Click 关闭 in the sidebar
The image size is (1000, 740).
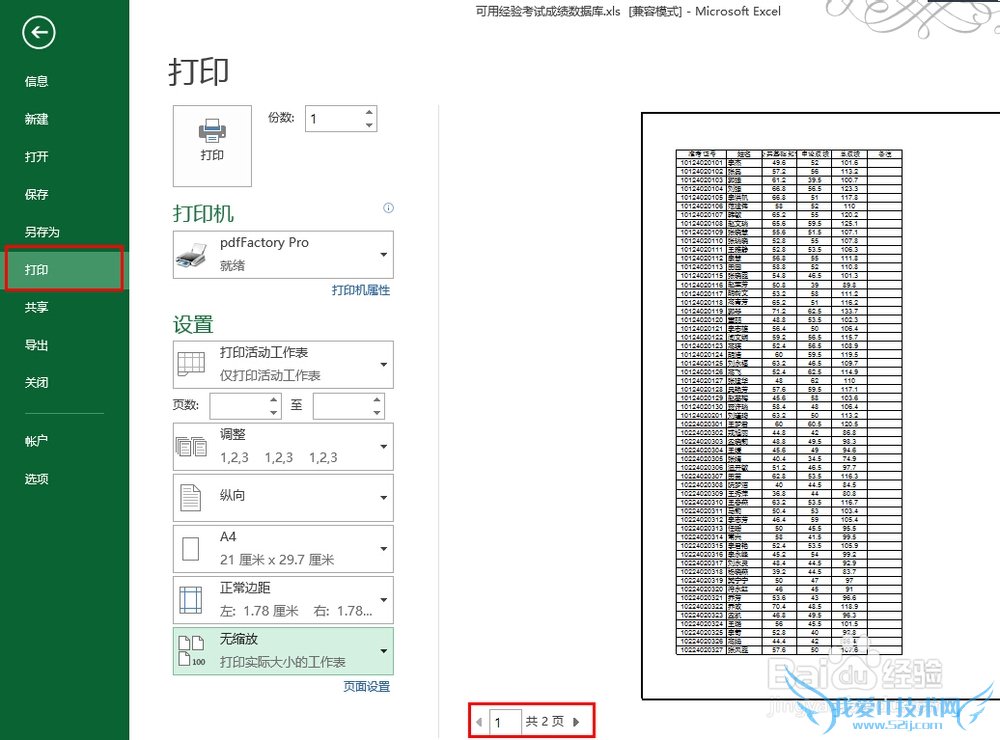pos(36,383)
